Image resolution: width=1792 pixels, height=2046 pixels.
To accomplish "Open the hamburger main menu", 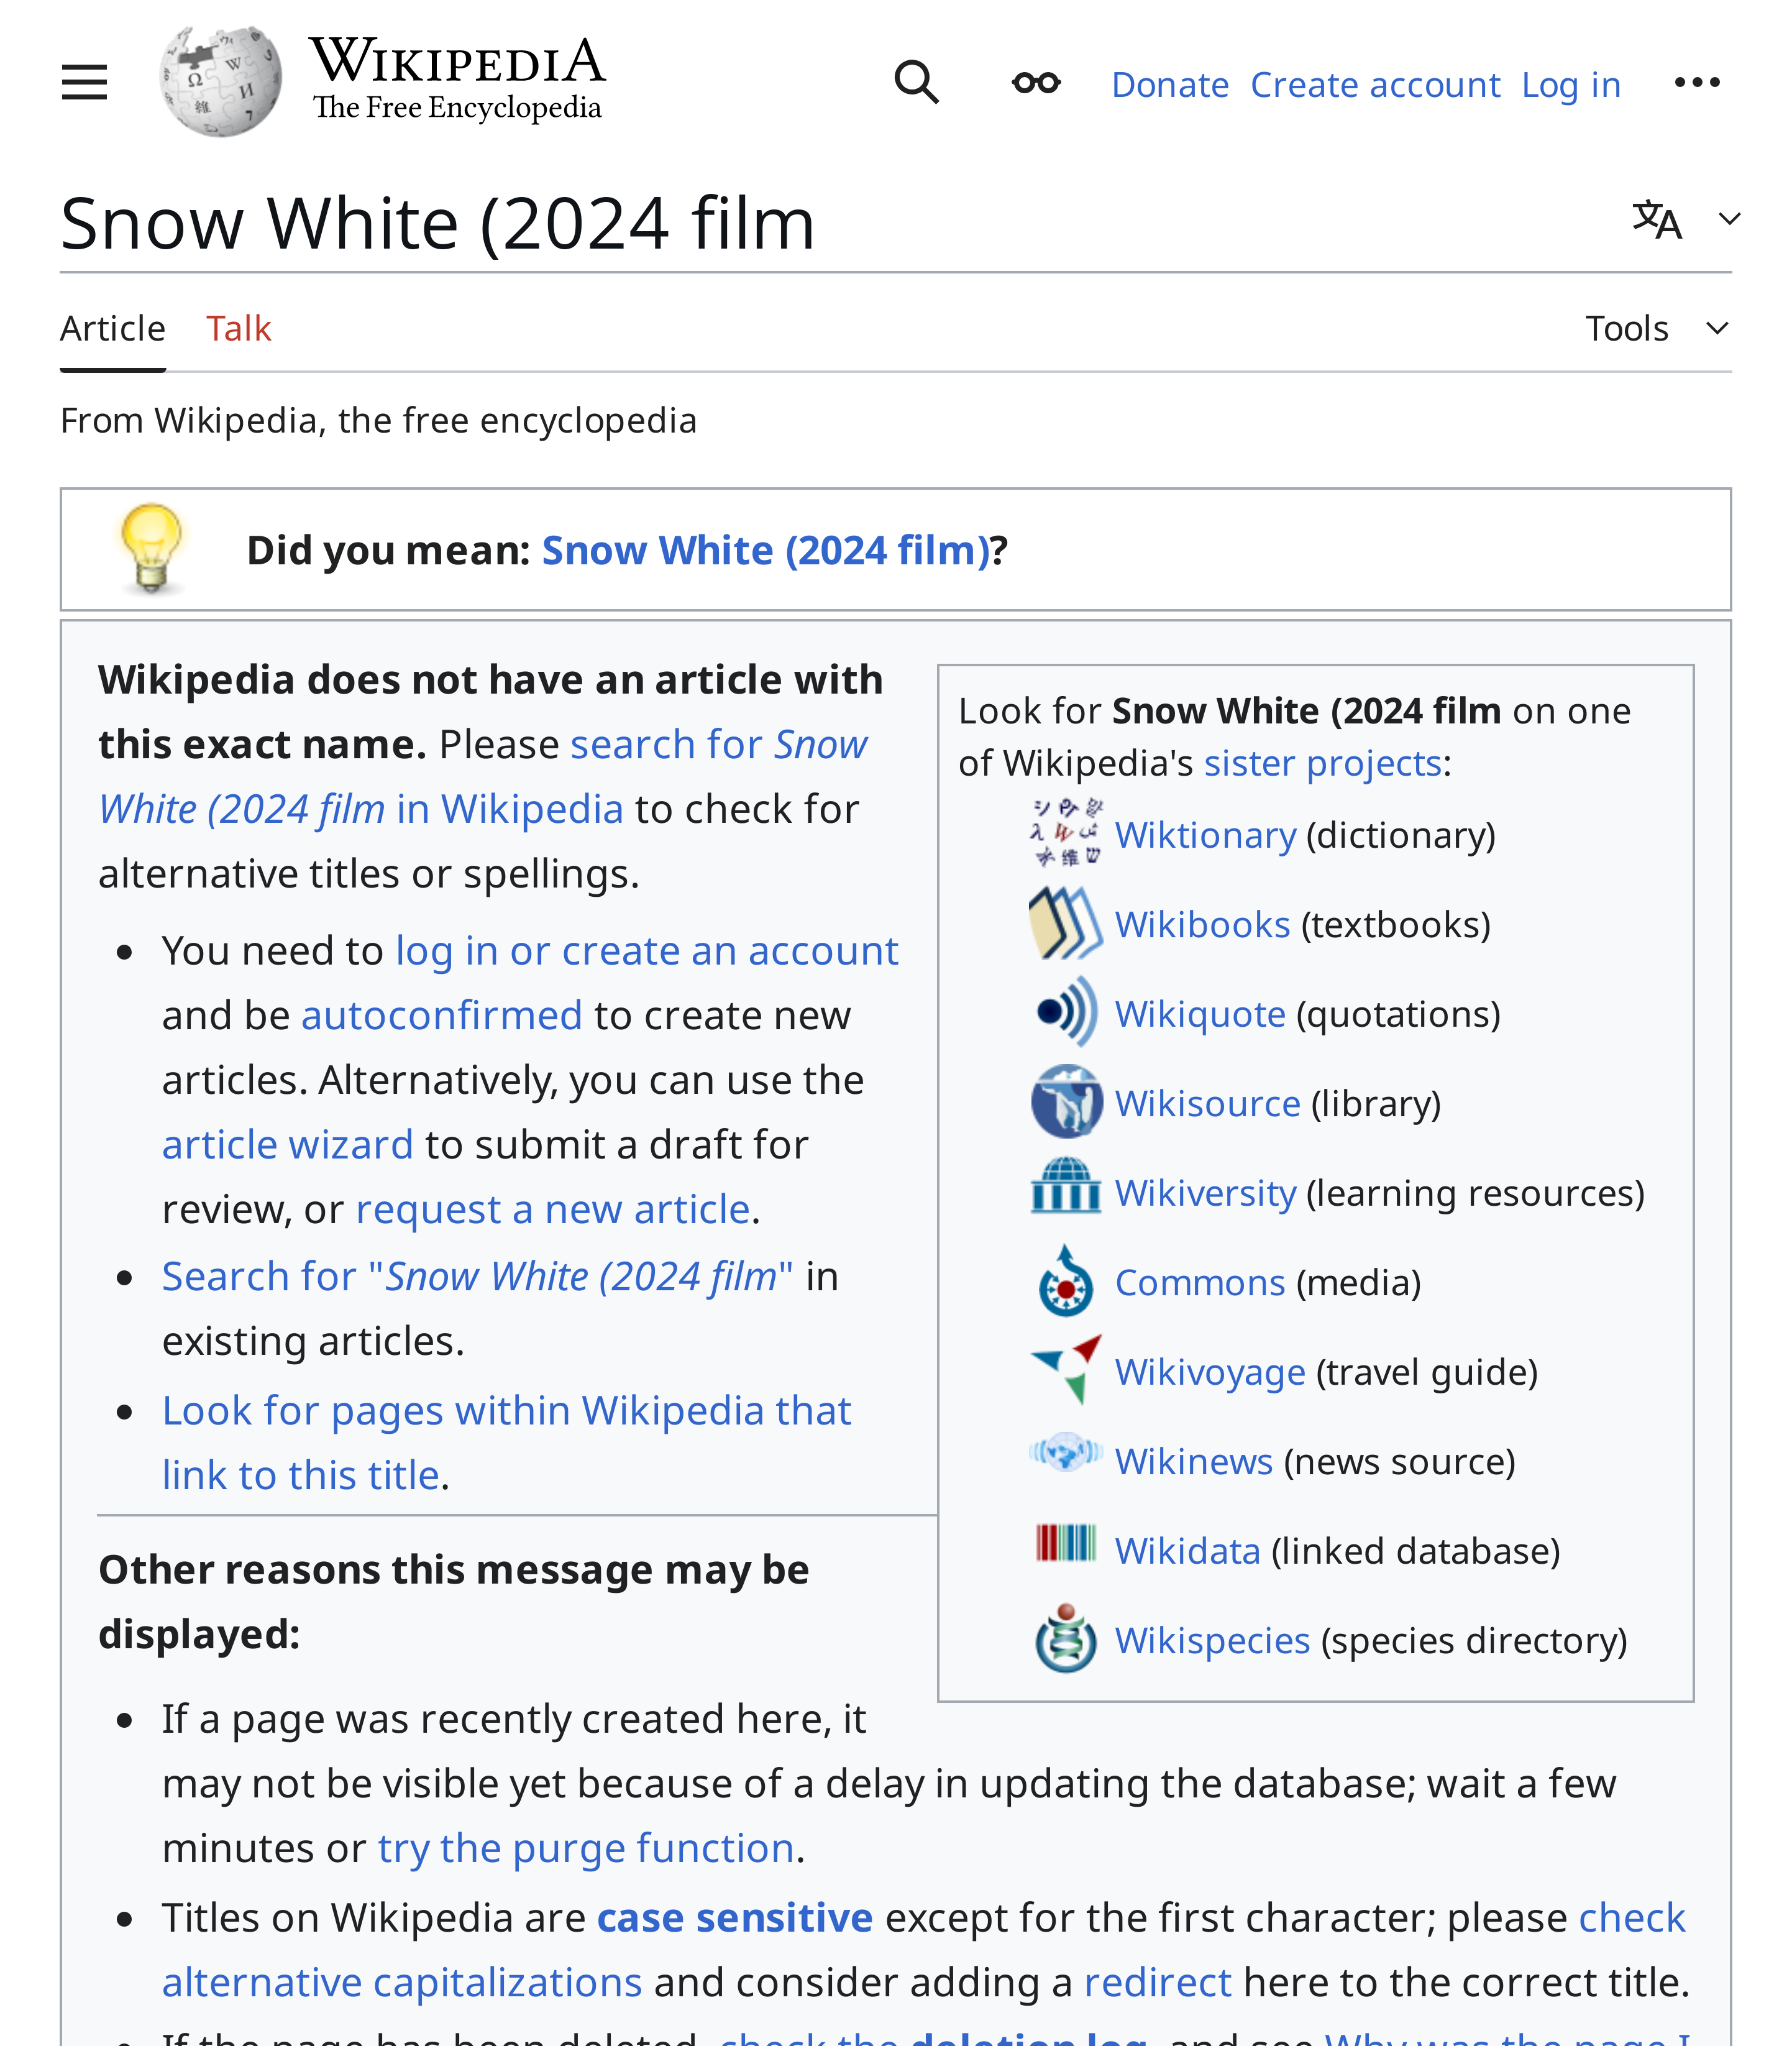I will pyautogui.click(x=84, y=83).
